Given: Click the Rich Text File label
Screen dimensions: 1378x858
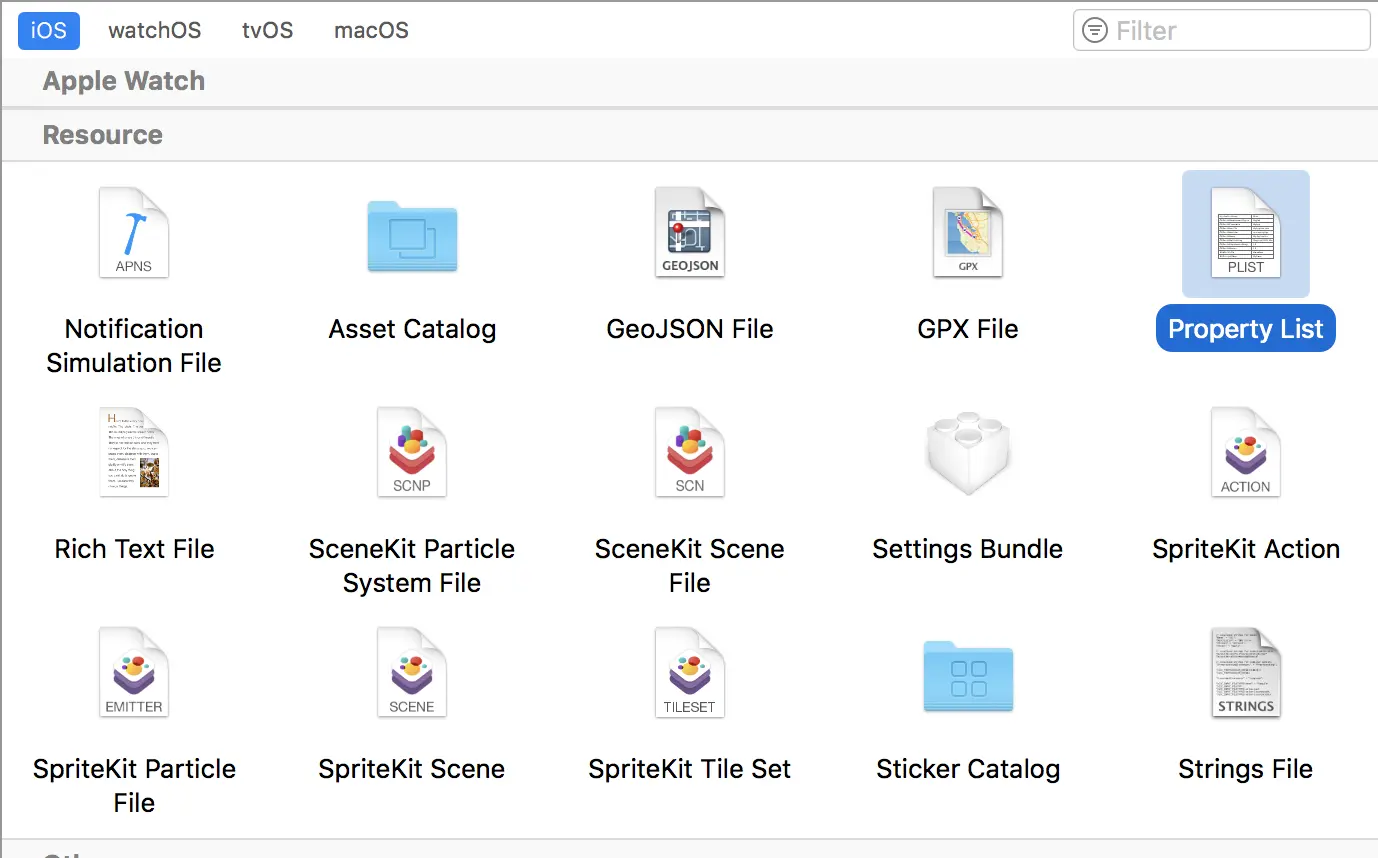Looking at the screenshot, I should (134, 549).
